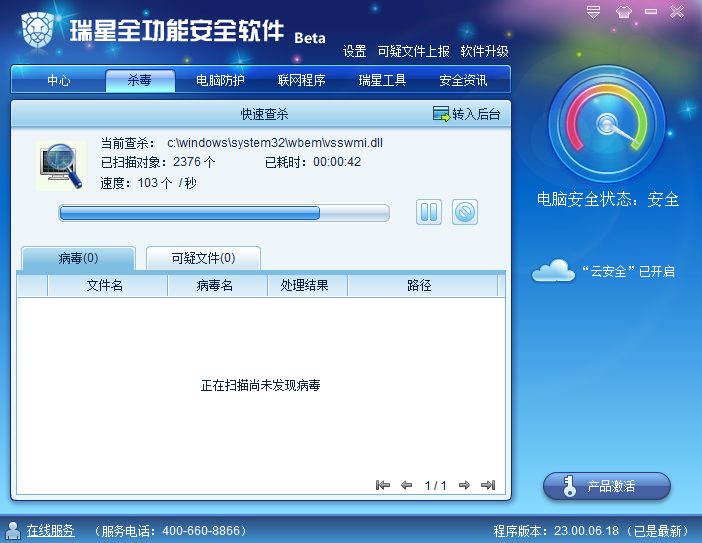Go to next results page
Image resolution: width=702 pixels, height=543 pixels.
464,485
